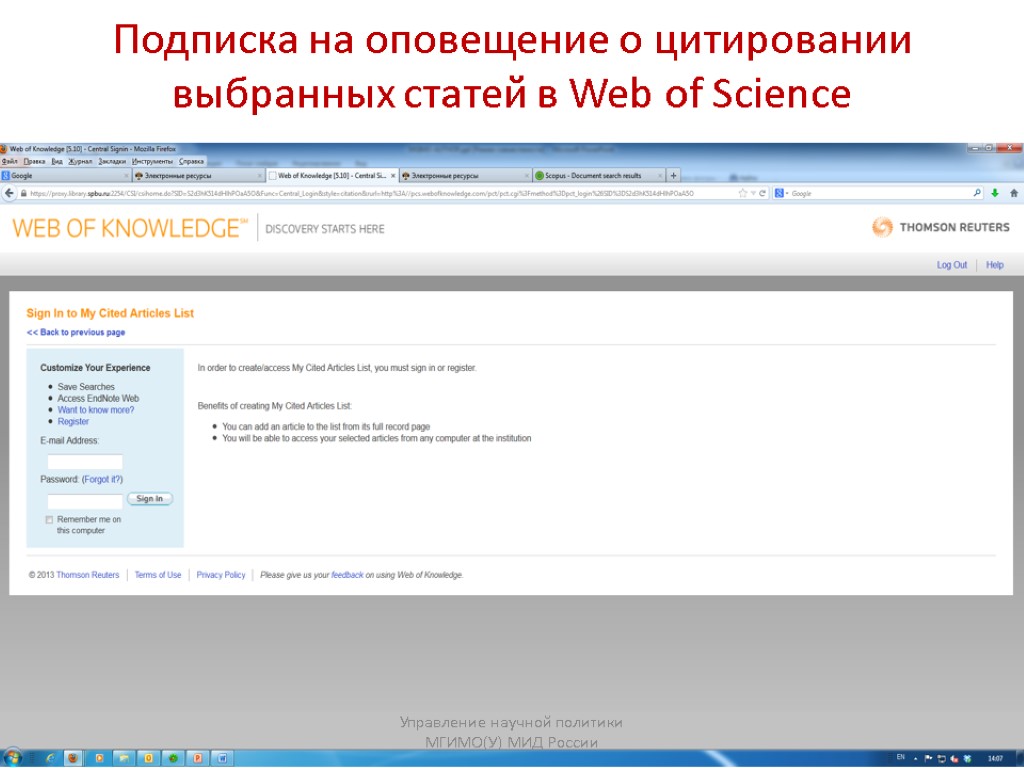
Task: Open the Журнал menu
Action: (x=80, y=161)
